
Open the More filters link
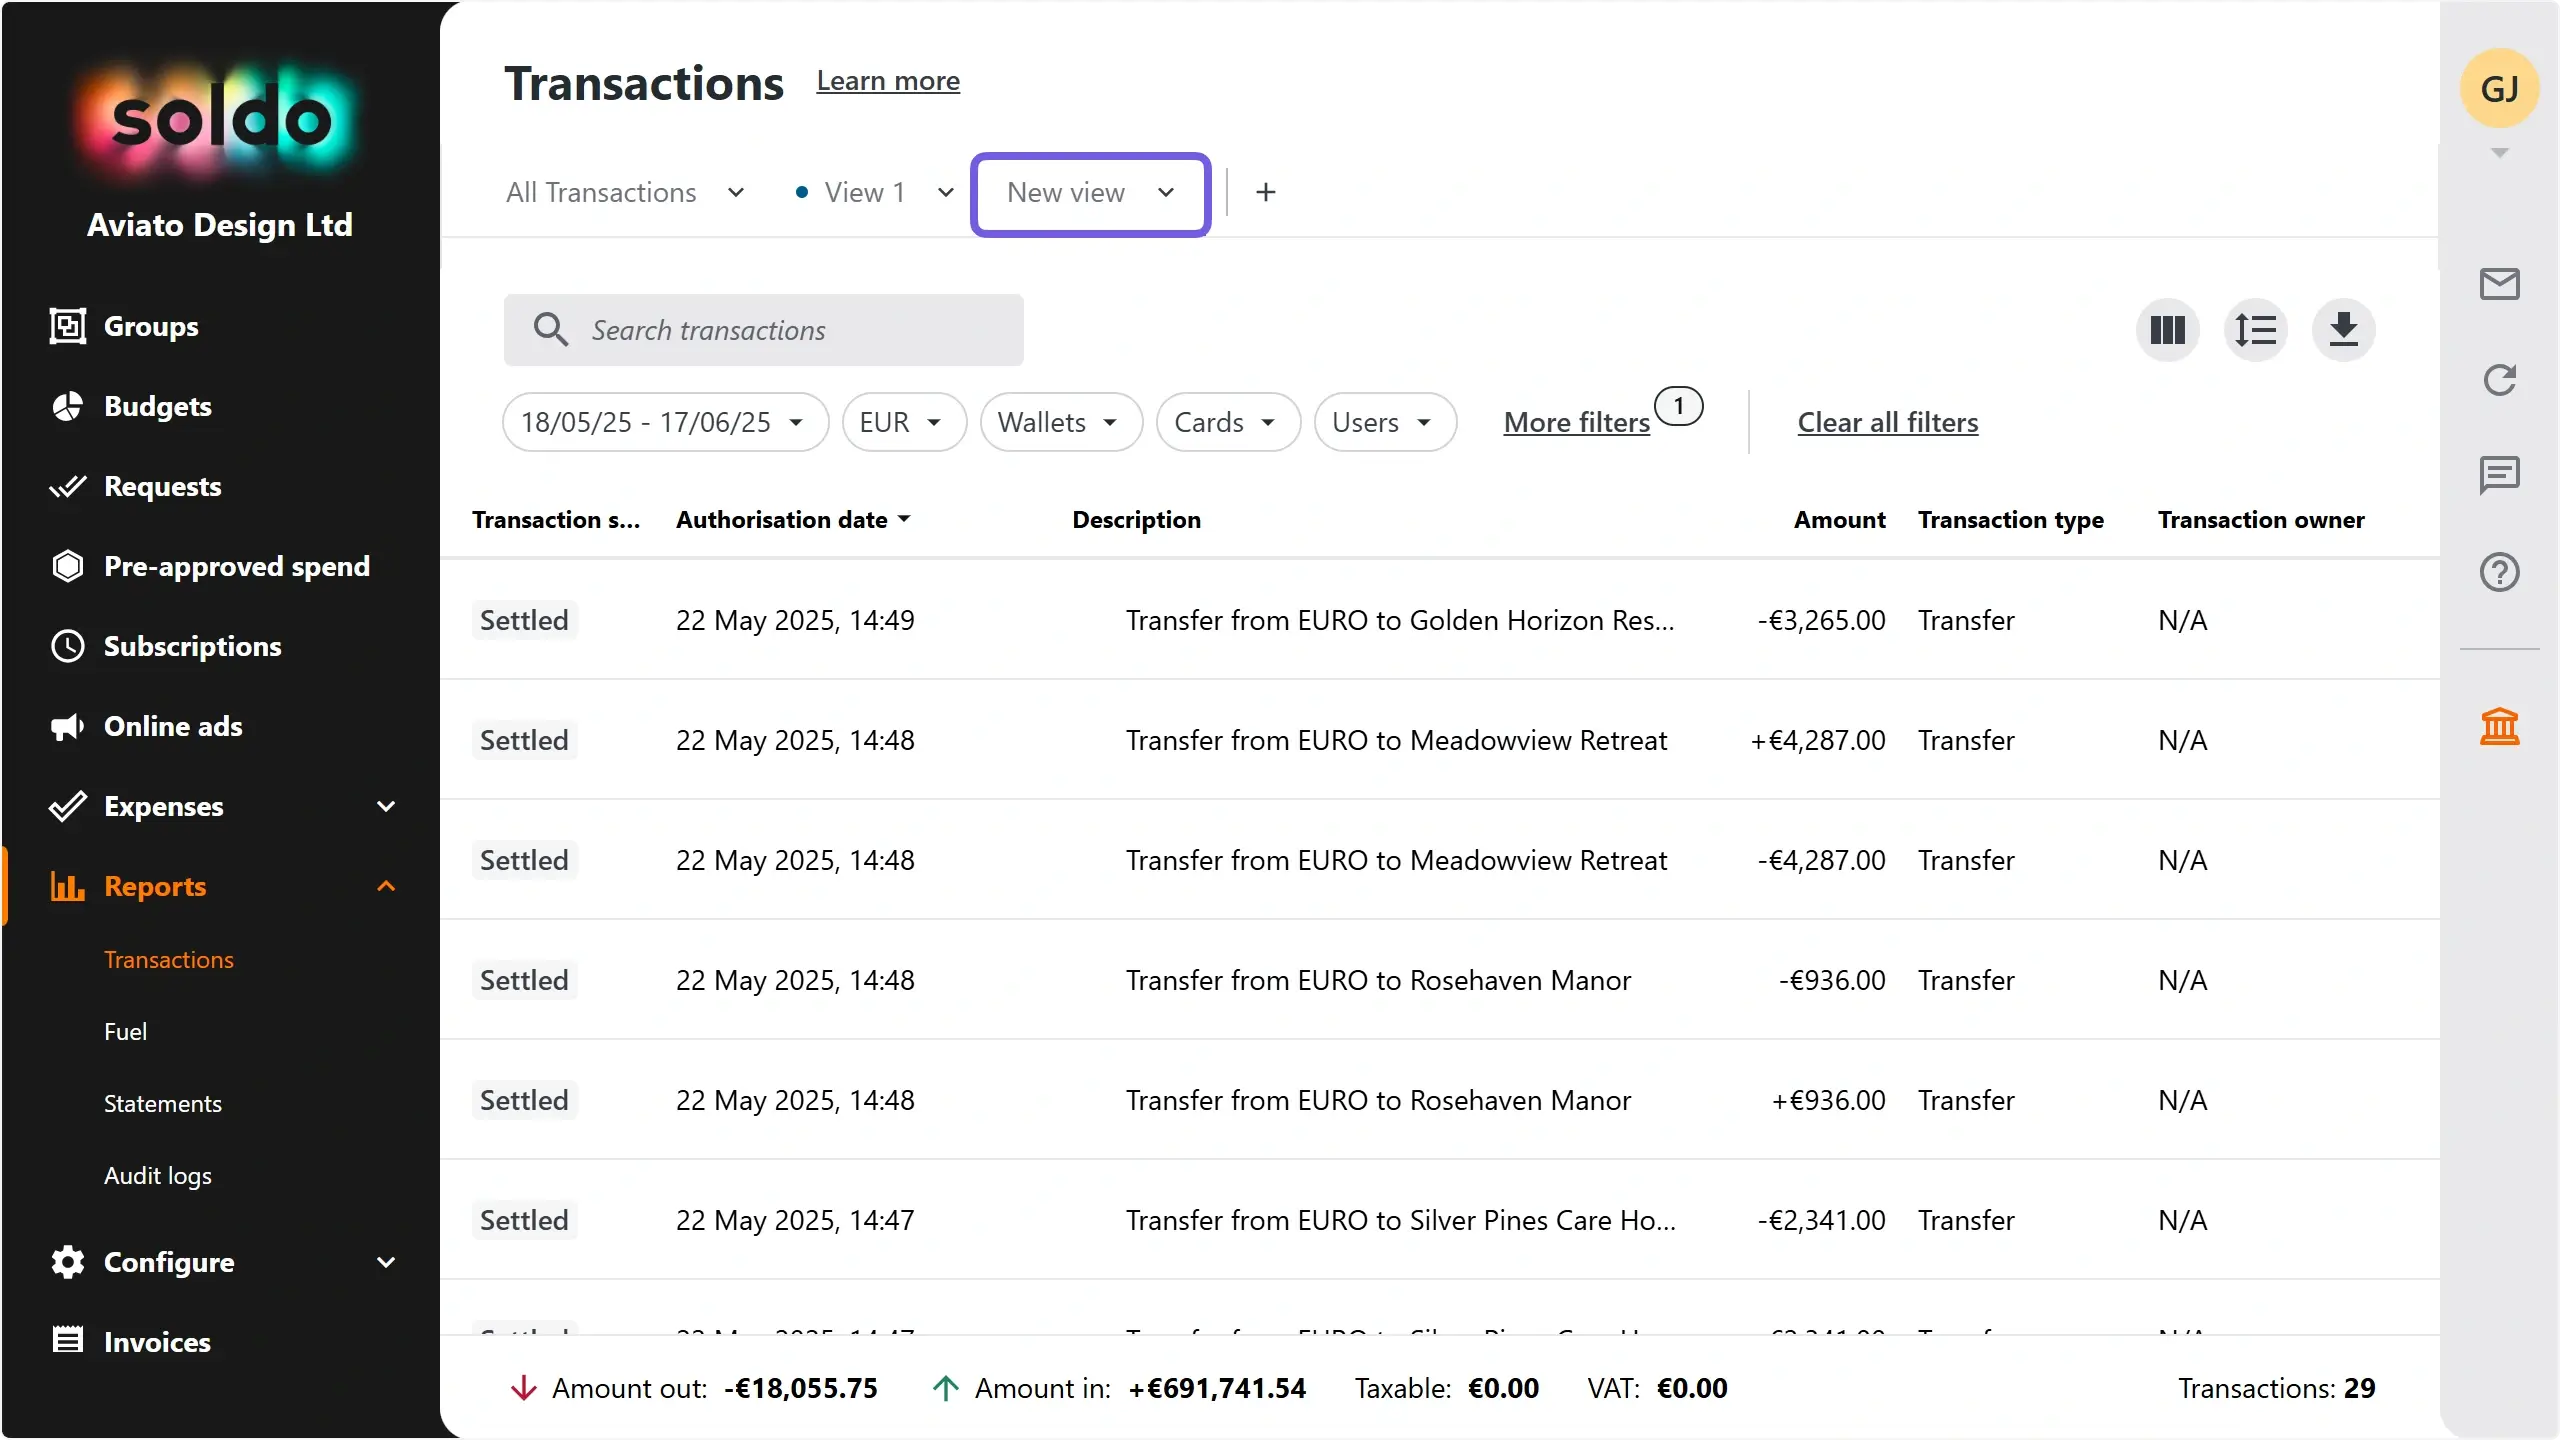(x=1576, y=422)
